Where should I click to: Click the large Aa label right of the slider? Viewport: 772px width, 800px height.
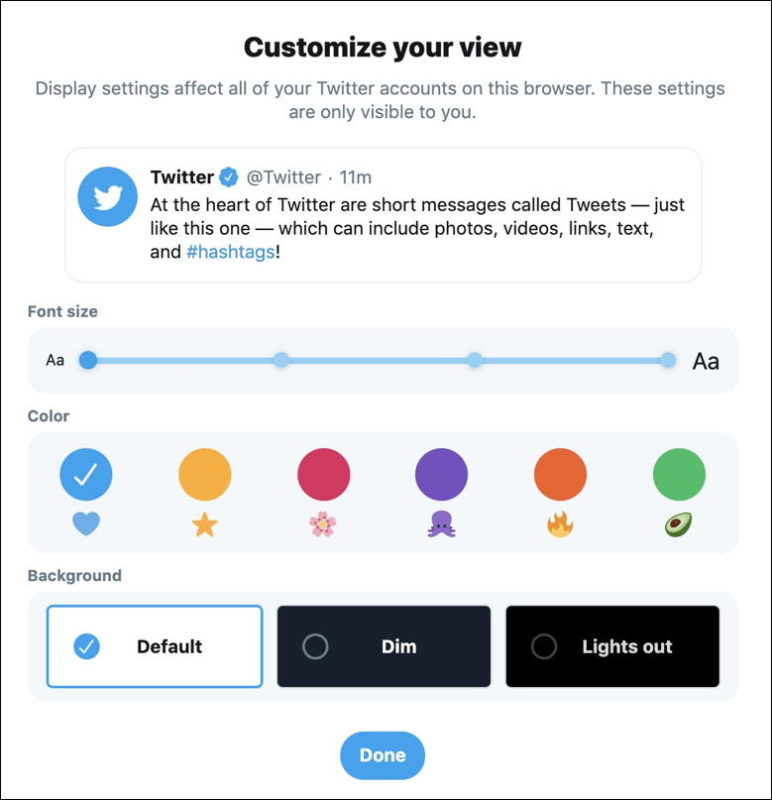point(707,360)
